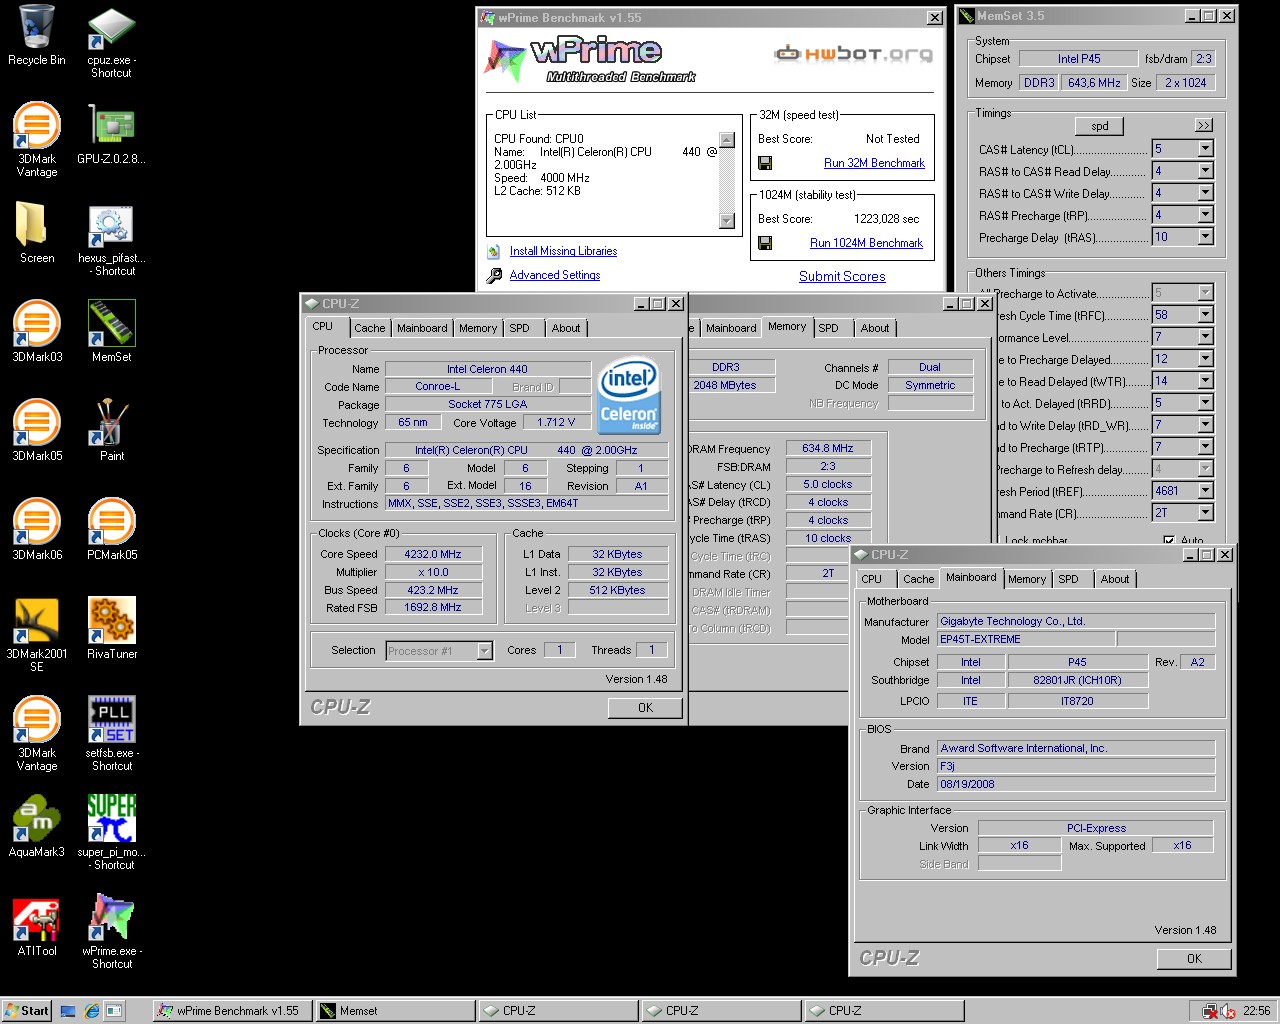The width and height of the screenshot is (1280, 1024).
Task: Select the ATITool desktop icon
Action: [37, 918]
